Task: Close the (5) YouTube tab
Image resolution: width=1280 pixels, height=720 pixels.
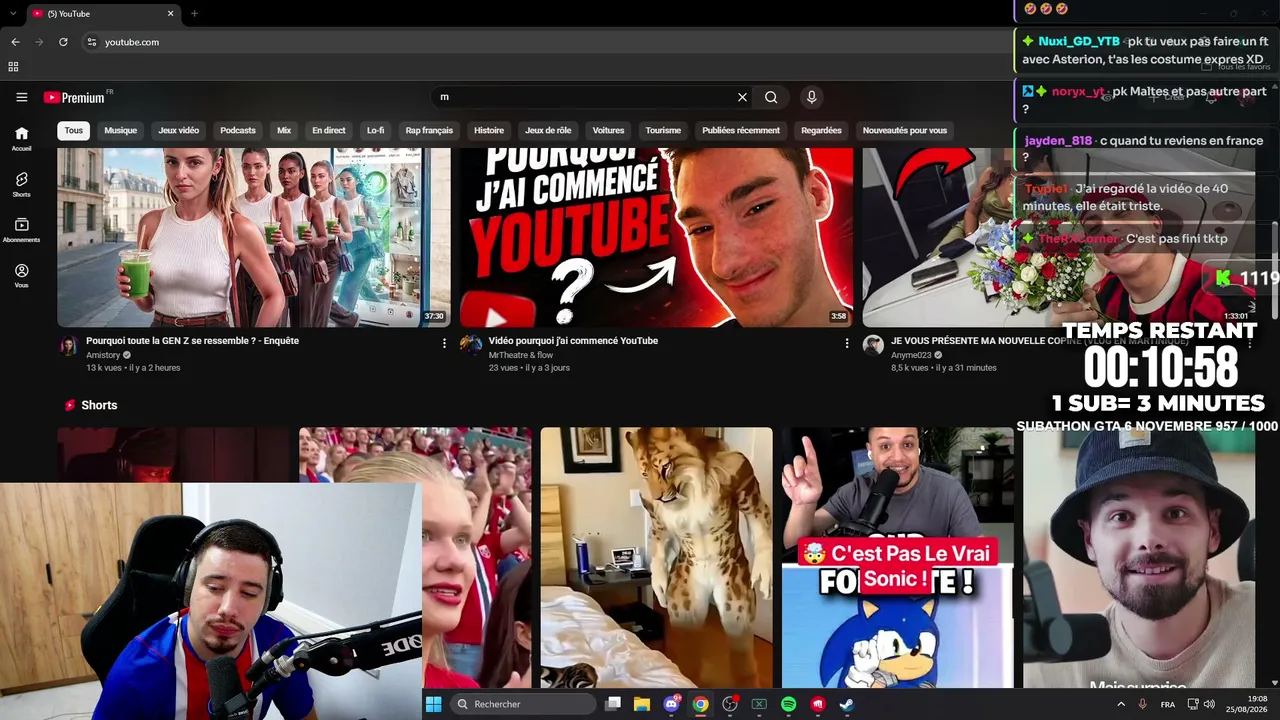Action: pos(170,14)
